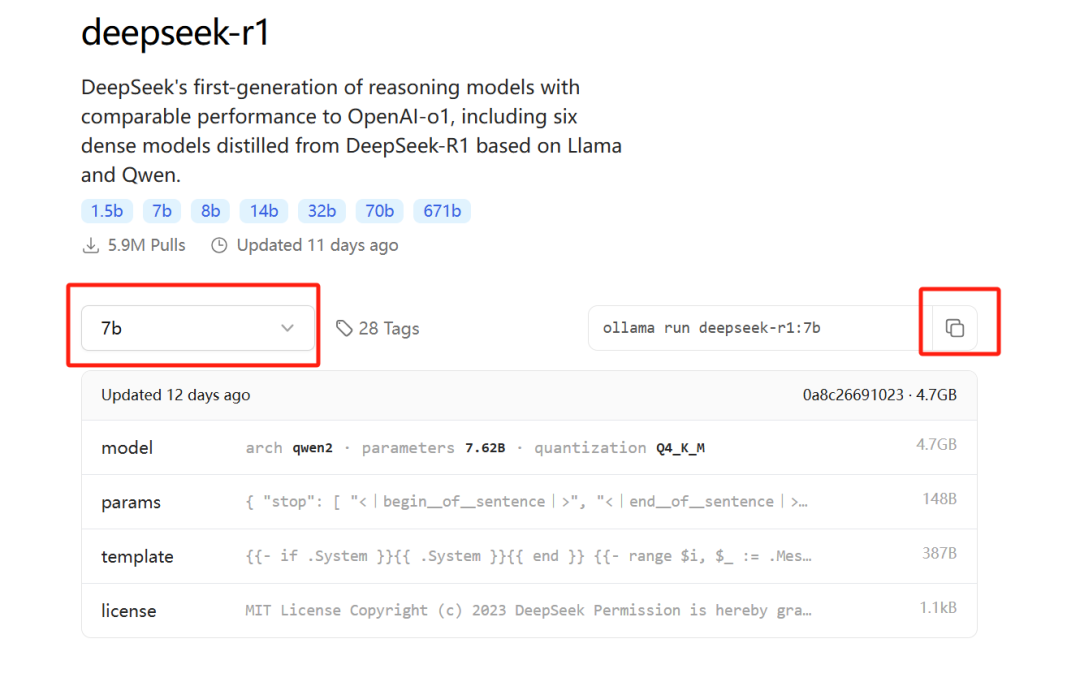Click the tag icon beside 28 Tags
This screenshot has width=1080, height=682.
click(x=344, y=328)
